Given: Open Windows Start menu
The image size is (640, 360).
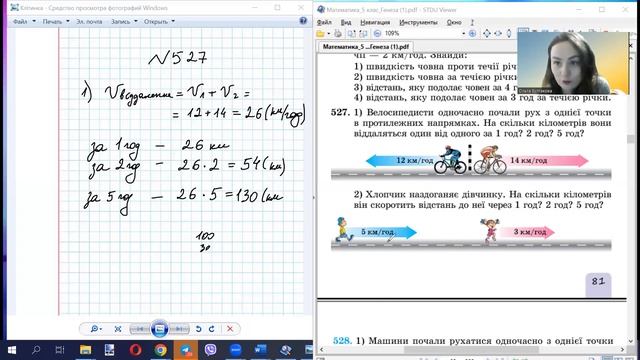Looking at the screenshot, I should point(11,350).
